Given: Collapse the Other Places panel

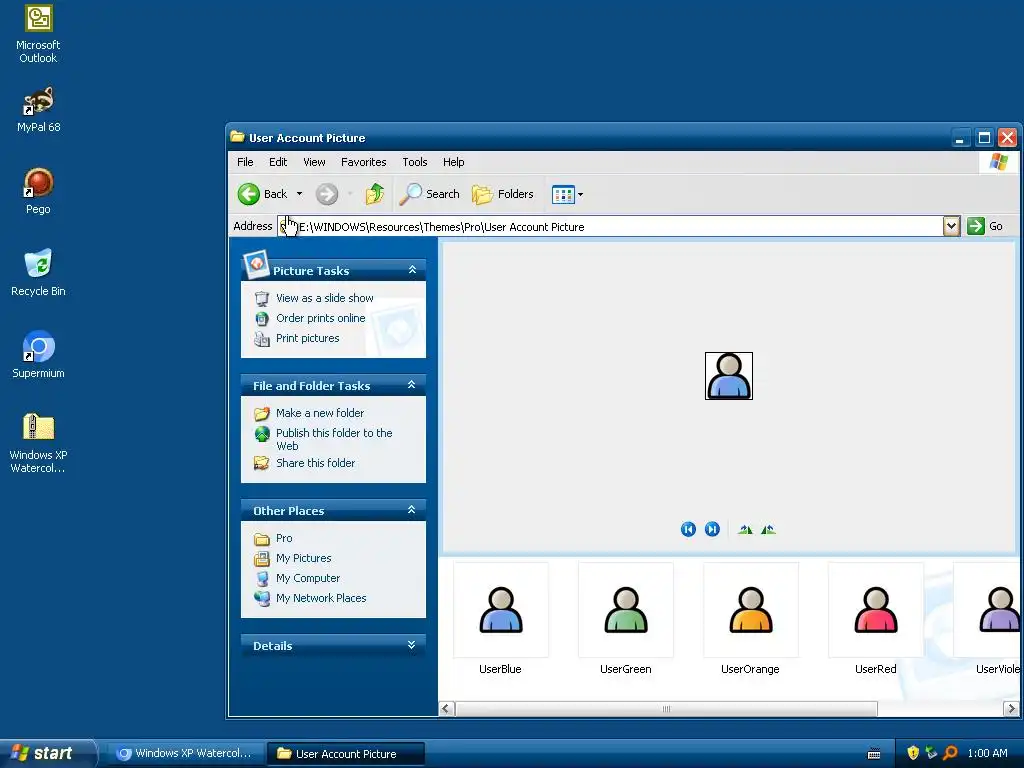Looking at the screenshot, I should 411,509.
